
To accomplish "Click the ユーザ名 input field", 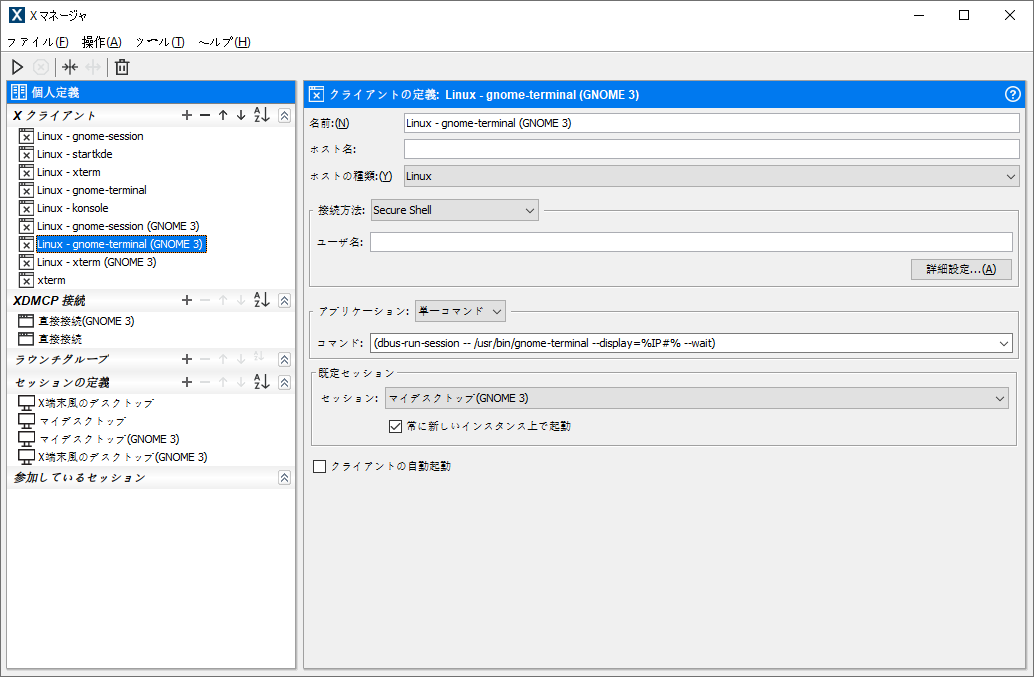I will (691, 242).
